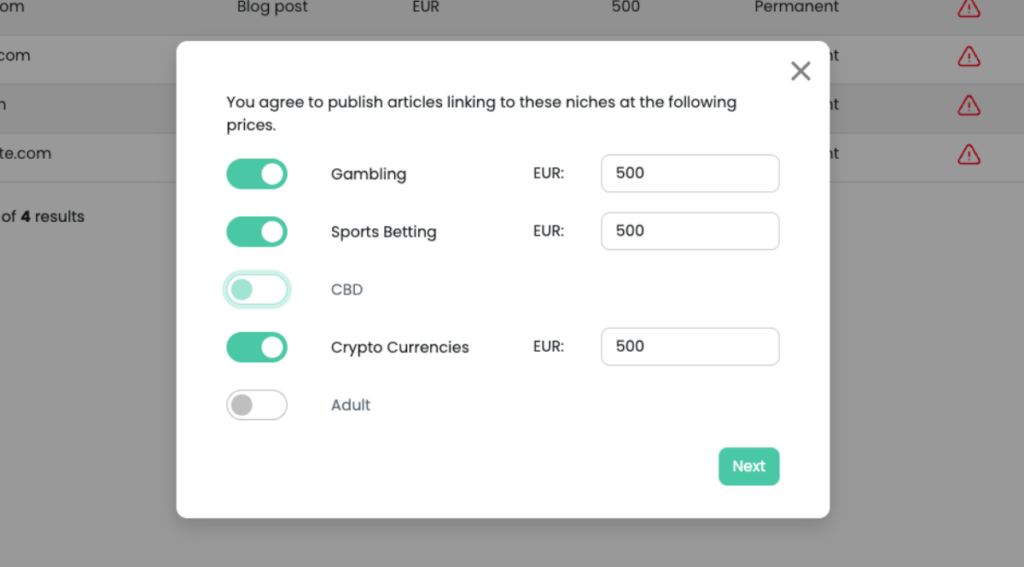Enable the CBD niche toggle
Viewport: 1024px width, 567px height.
[x=257, y=289]
